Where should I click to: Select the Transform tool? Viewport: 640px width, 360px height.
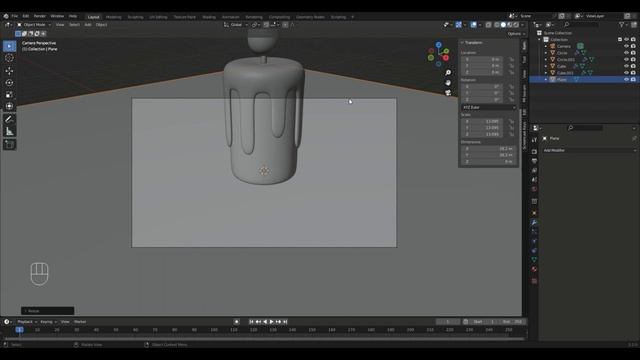point(9,107)
